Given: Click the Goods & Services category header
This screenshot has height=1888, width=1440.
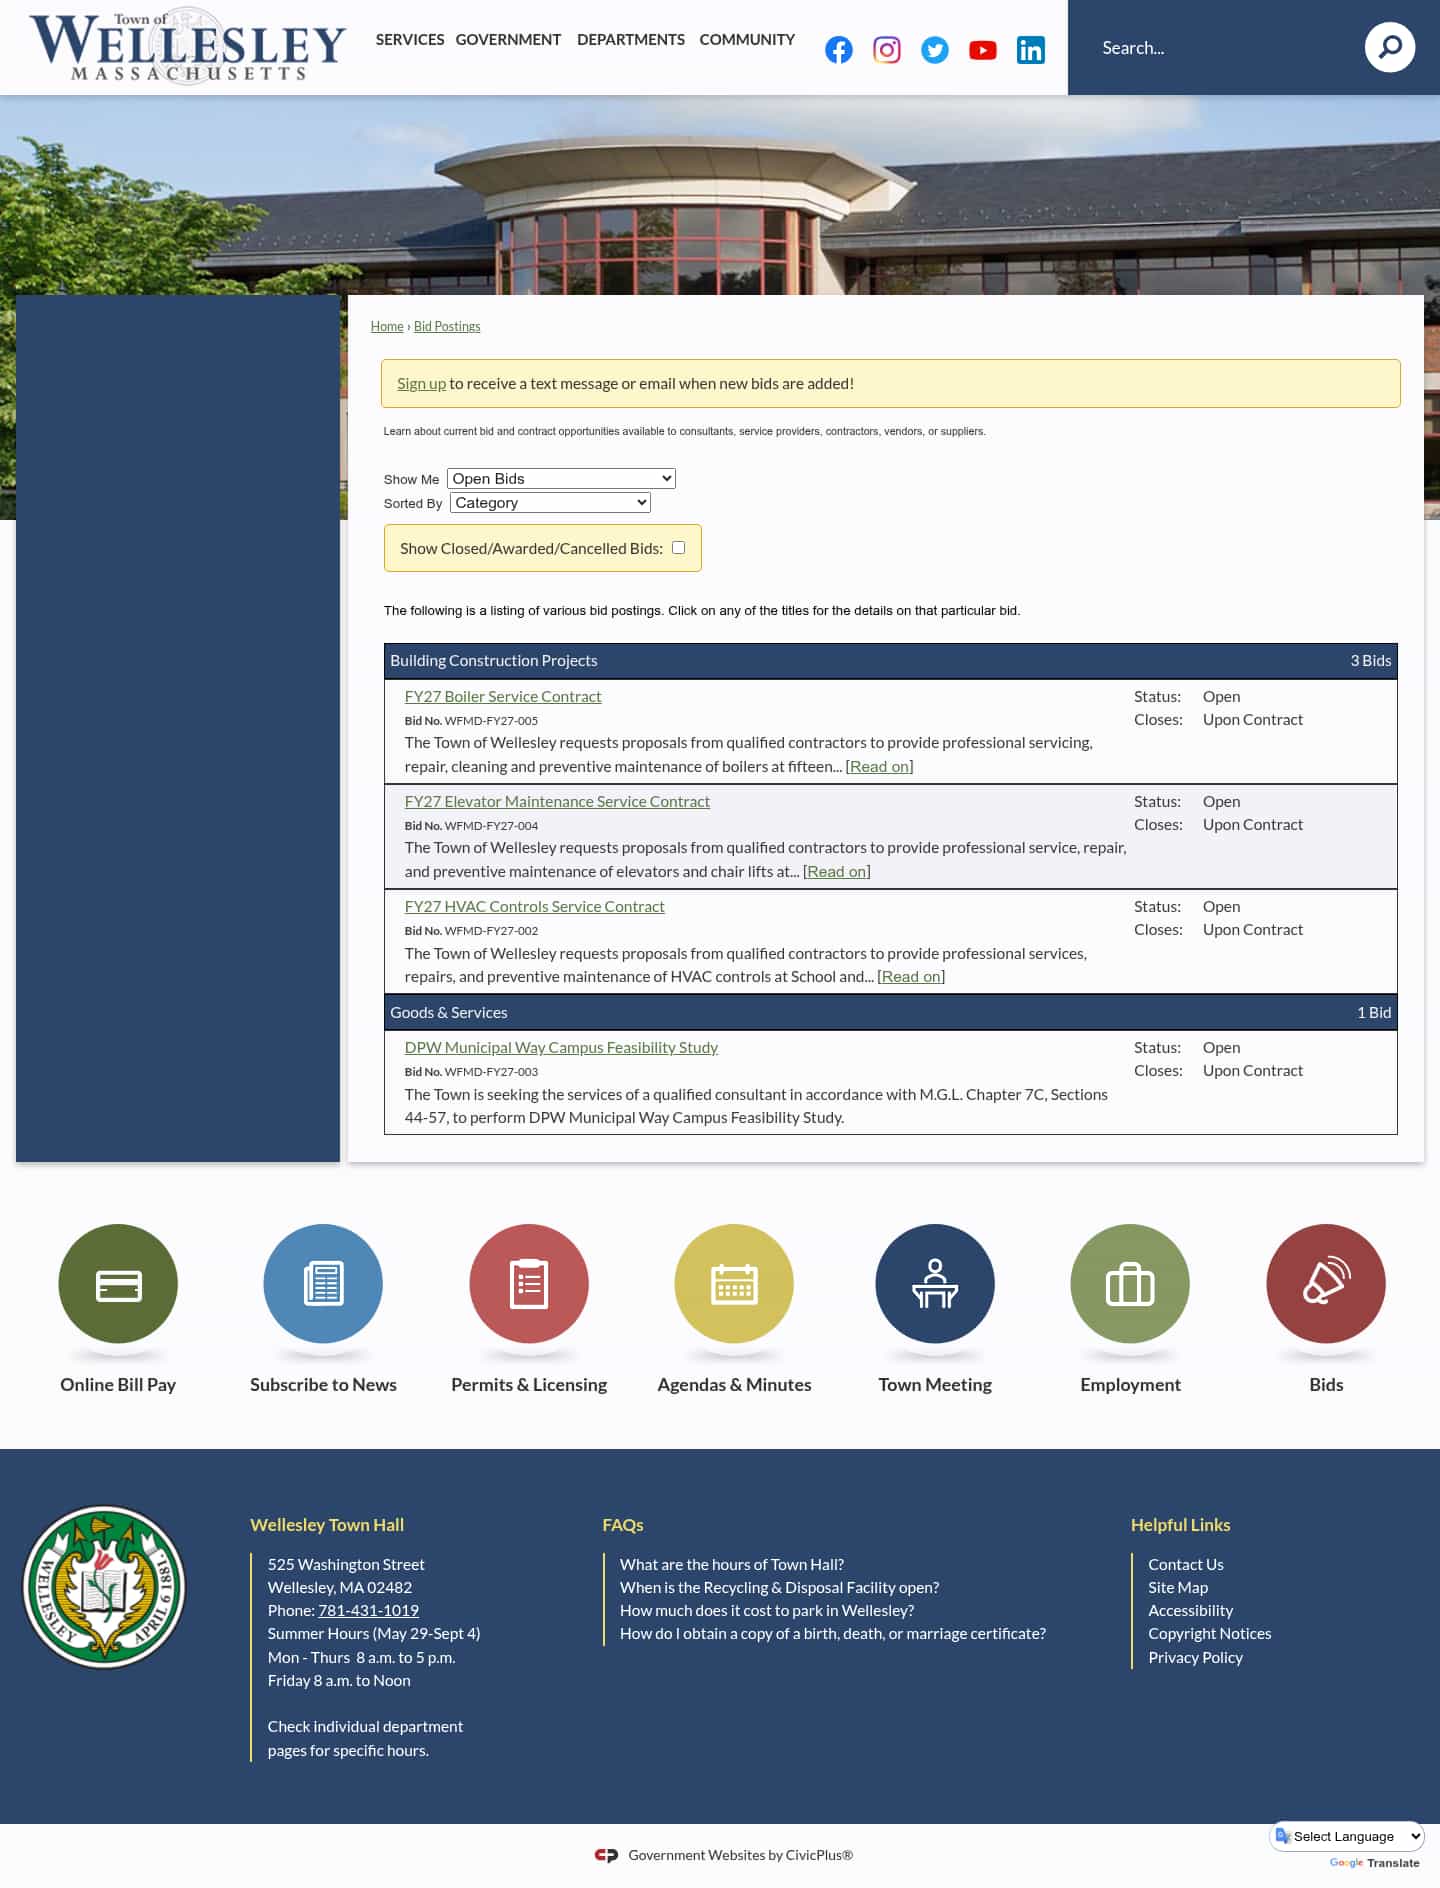Looking at the screenshot, I should 891,1012.
